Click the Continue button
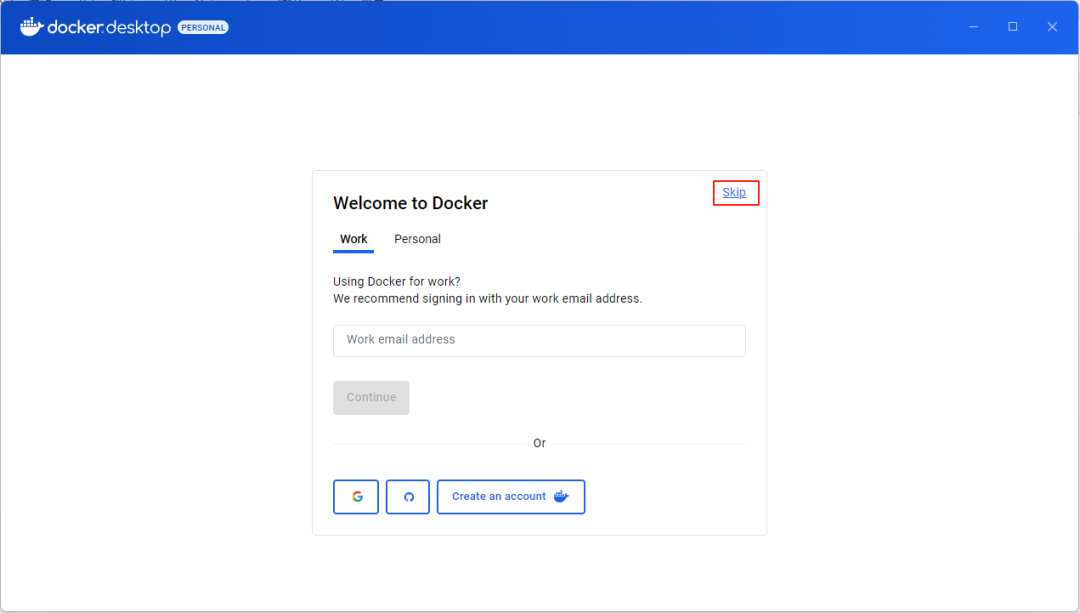 371,397
